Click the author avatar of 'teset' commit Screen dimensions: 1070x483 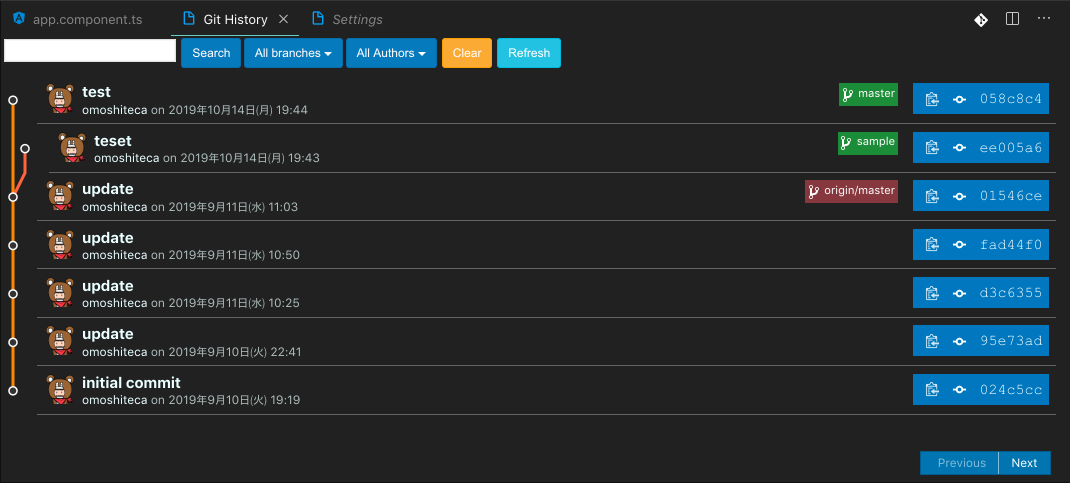coord(72,147)
